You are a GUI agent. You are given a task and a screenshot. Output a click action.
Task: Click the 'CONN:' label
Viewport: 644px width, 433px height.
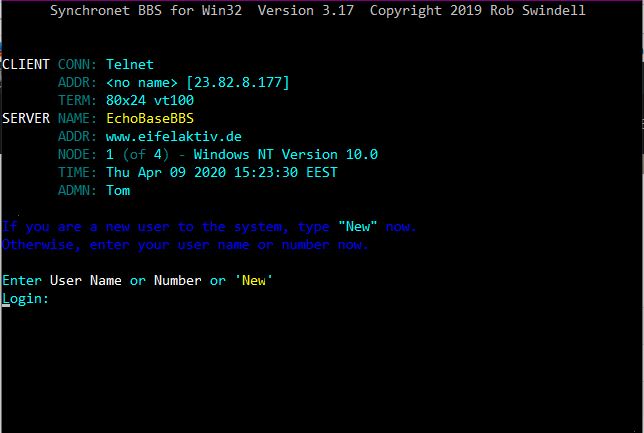77,64
